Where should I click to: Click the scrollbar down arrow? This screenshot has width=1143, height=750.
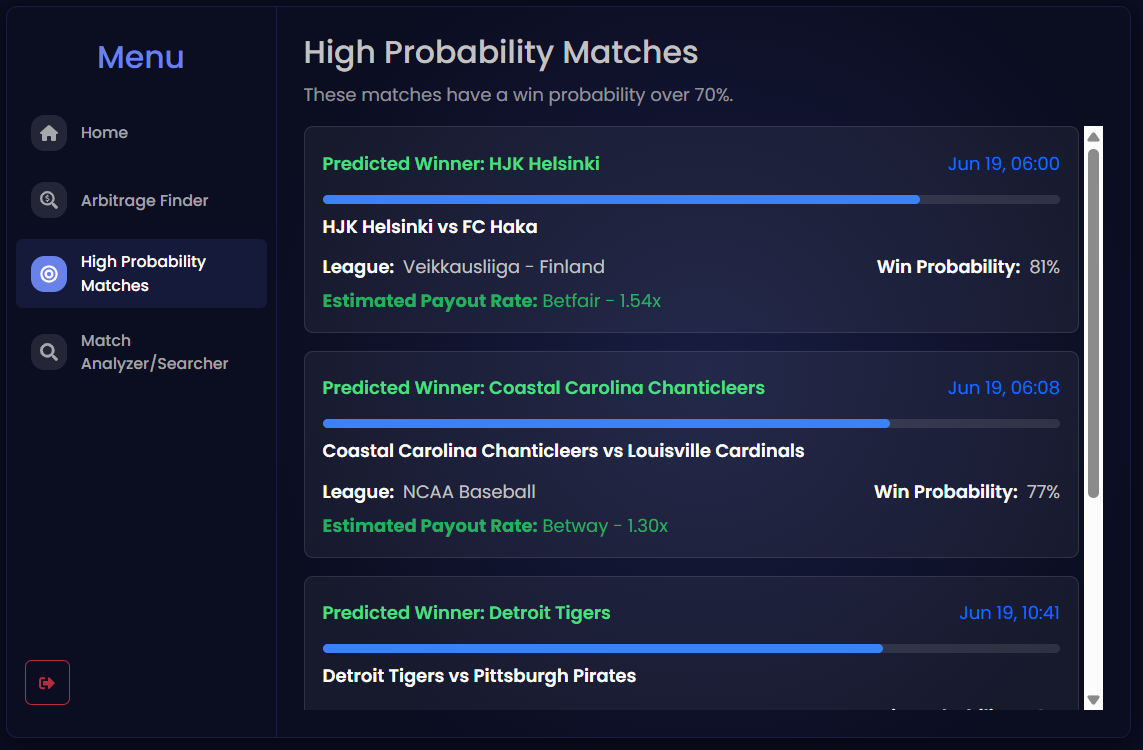click(1093, 700)
